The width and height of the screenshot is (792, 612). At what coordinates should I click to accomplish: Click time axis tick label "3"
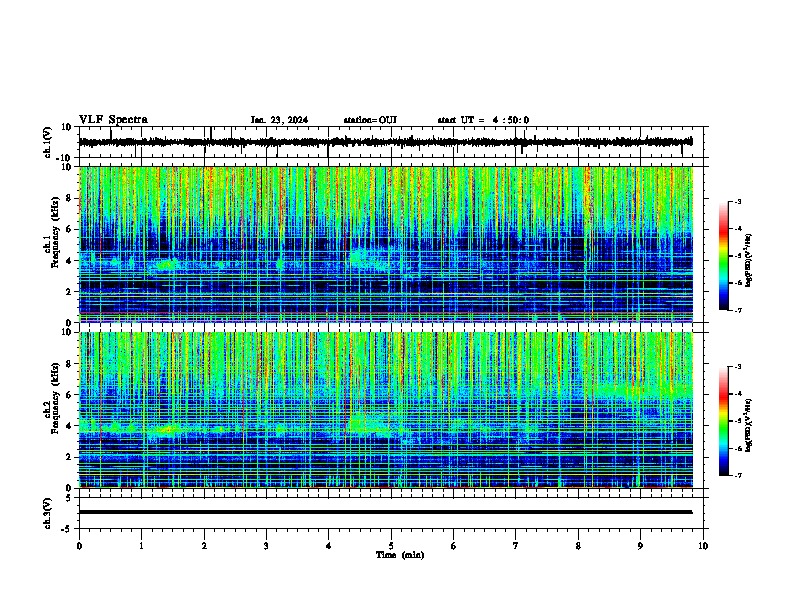point(266,546)
